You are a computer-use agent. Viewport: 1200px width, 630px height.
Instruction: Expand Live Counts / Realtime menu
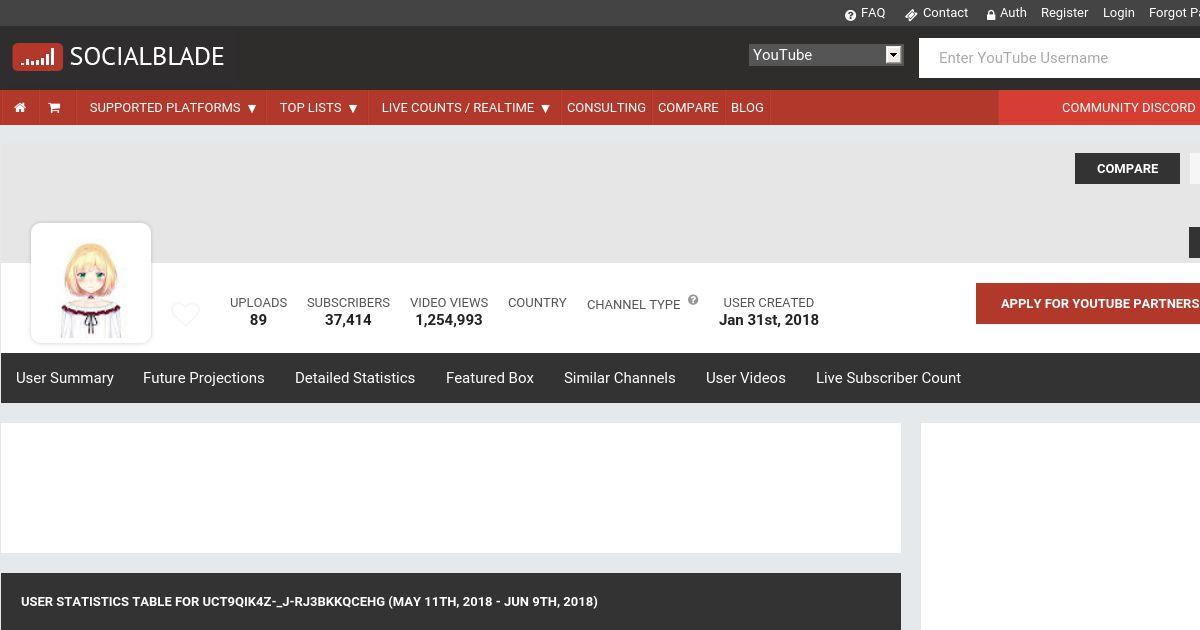coord(465,108)
